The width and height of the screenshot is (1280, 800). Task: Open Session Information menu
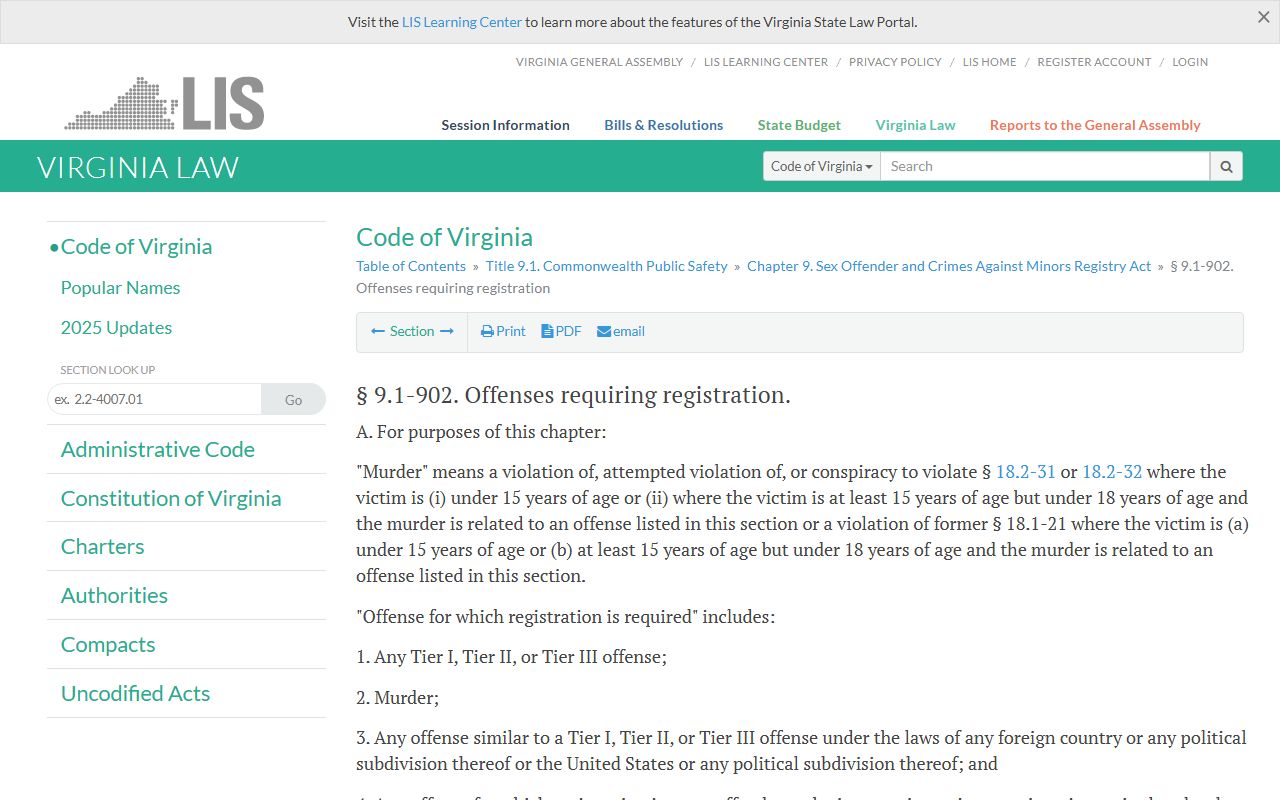point(505,125)
